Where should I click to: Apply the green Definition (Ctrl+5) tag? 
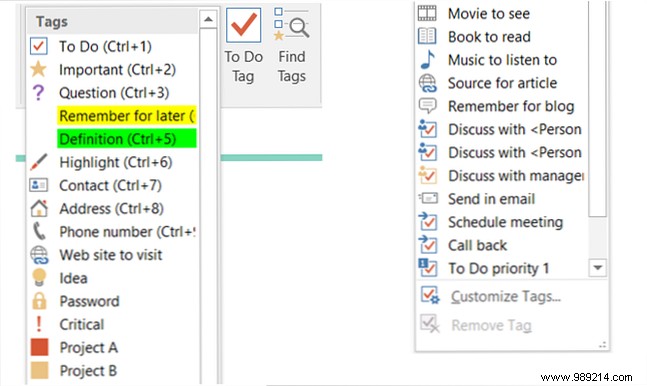click(127, 139)
